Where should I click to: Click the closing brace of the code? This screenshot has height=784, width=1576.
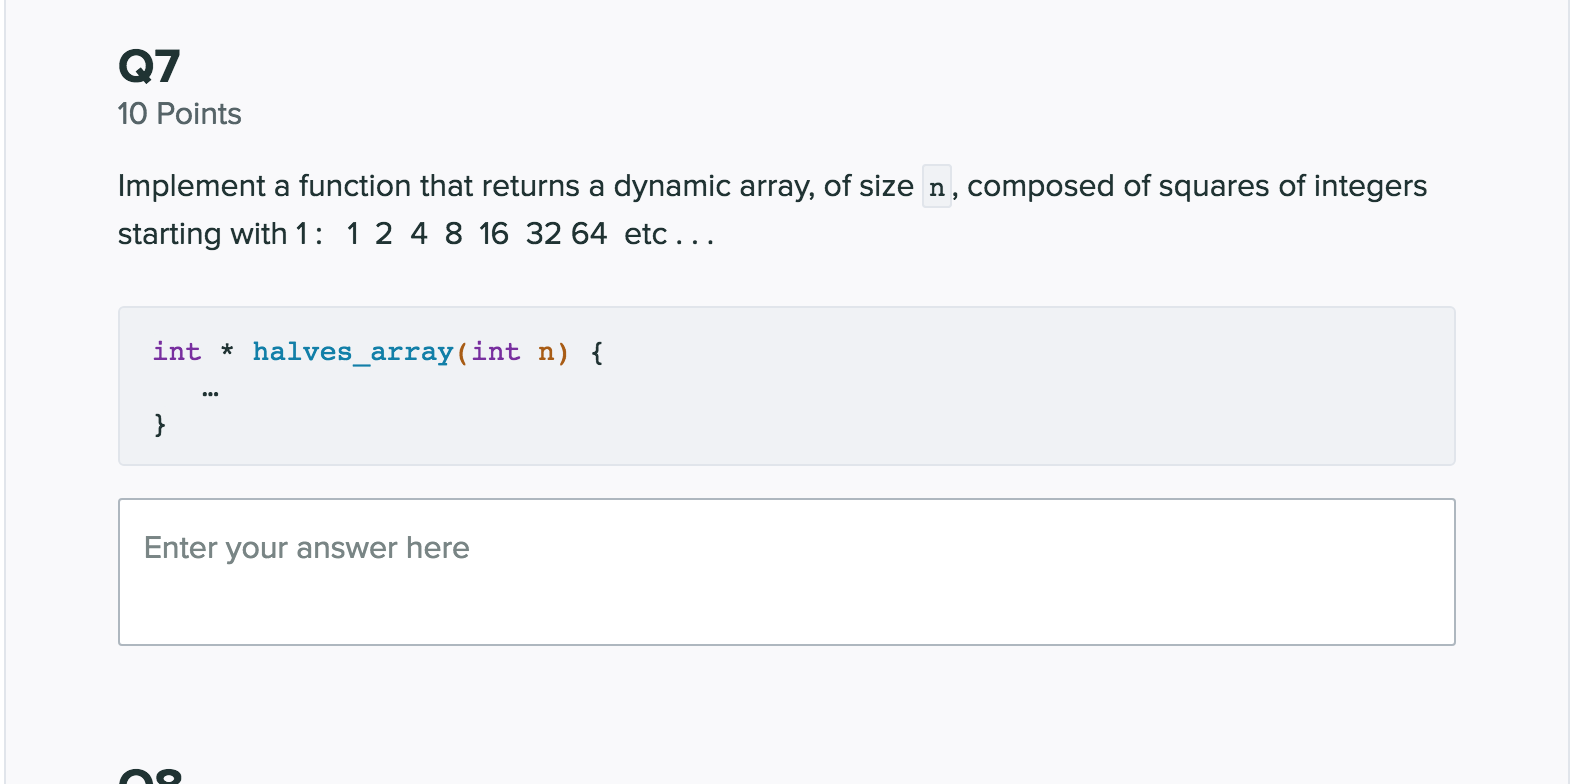[159, 425]
